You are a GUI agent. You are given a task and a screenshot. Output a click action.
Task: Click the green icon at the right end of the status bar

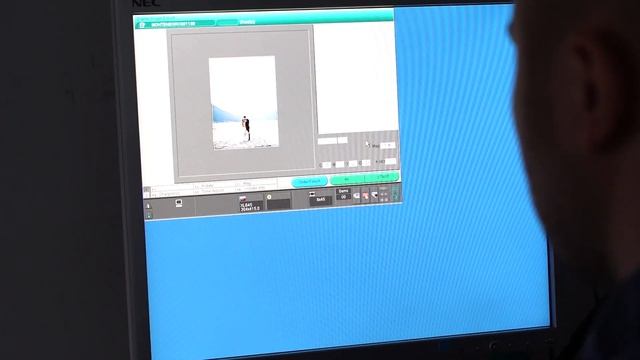[x=395, y=193]
